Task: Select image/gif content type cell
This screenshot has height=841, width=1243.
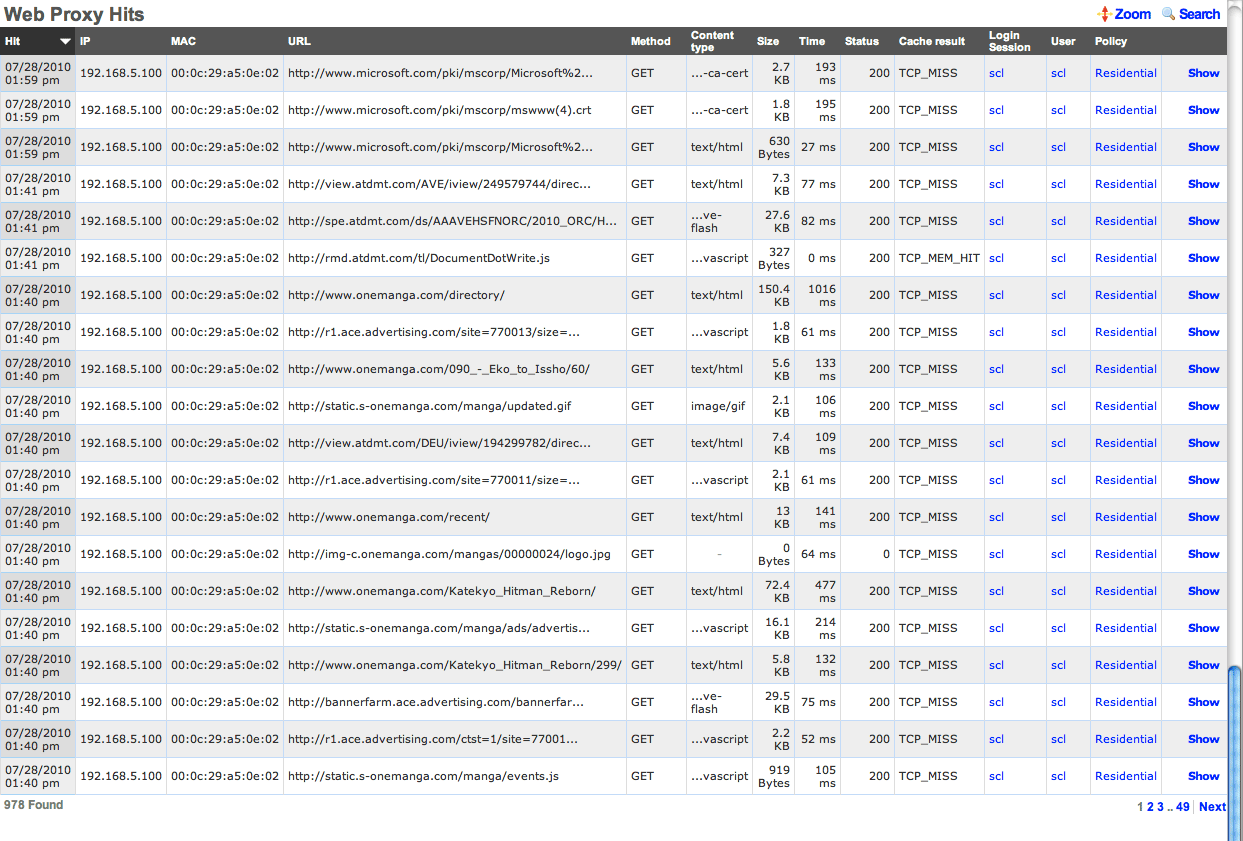Action: pyautogui.click(x=719, y=406)
